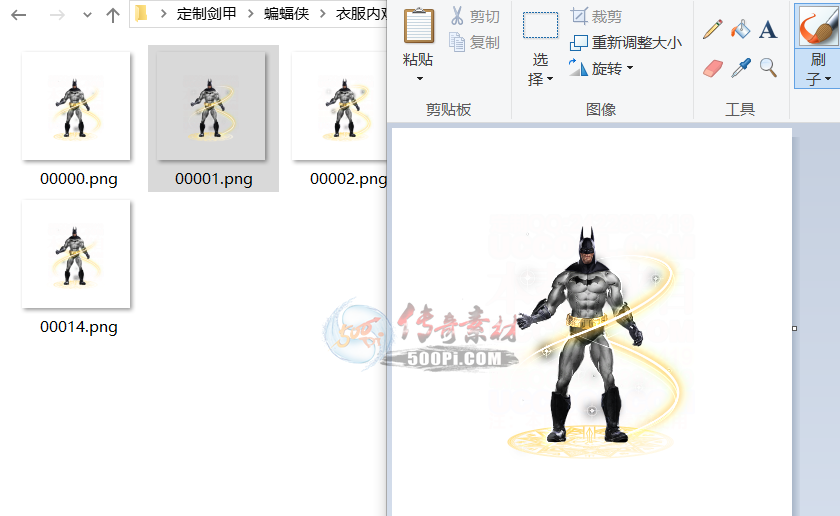Click the file name 00000.png label

click(79, 178)
